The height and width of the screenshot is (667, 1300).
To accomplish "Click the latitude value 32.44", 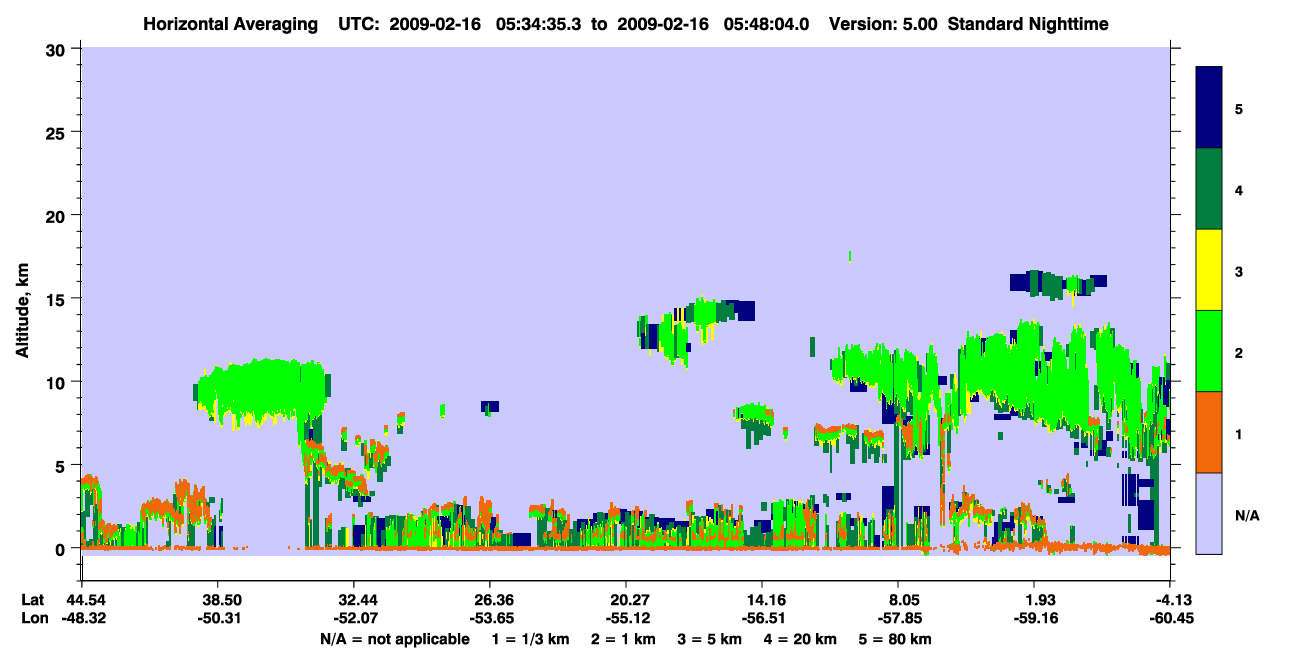I will click(354, 600).
